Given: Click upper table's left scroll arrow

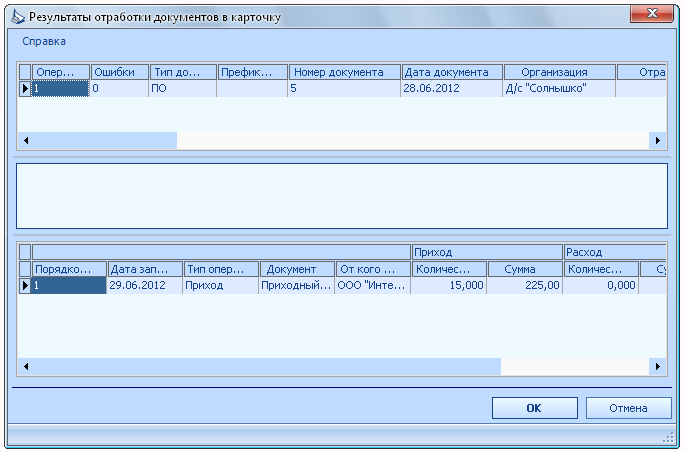Looking at the screenshot, I should click(x=26, y=140).
